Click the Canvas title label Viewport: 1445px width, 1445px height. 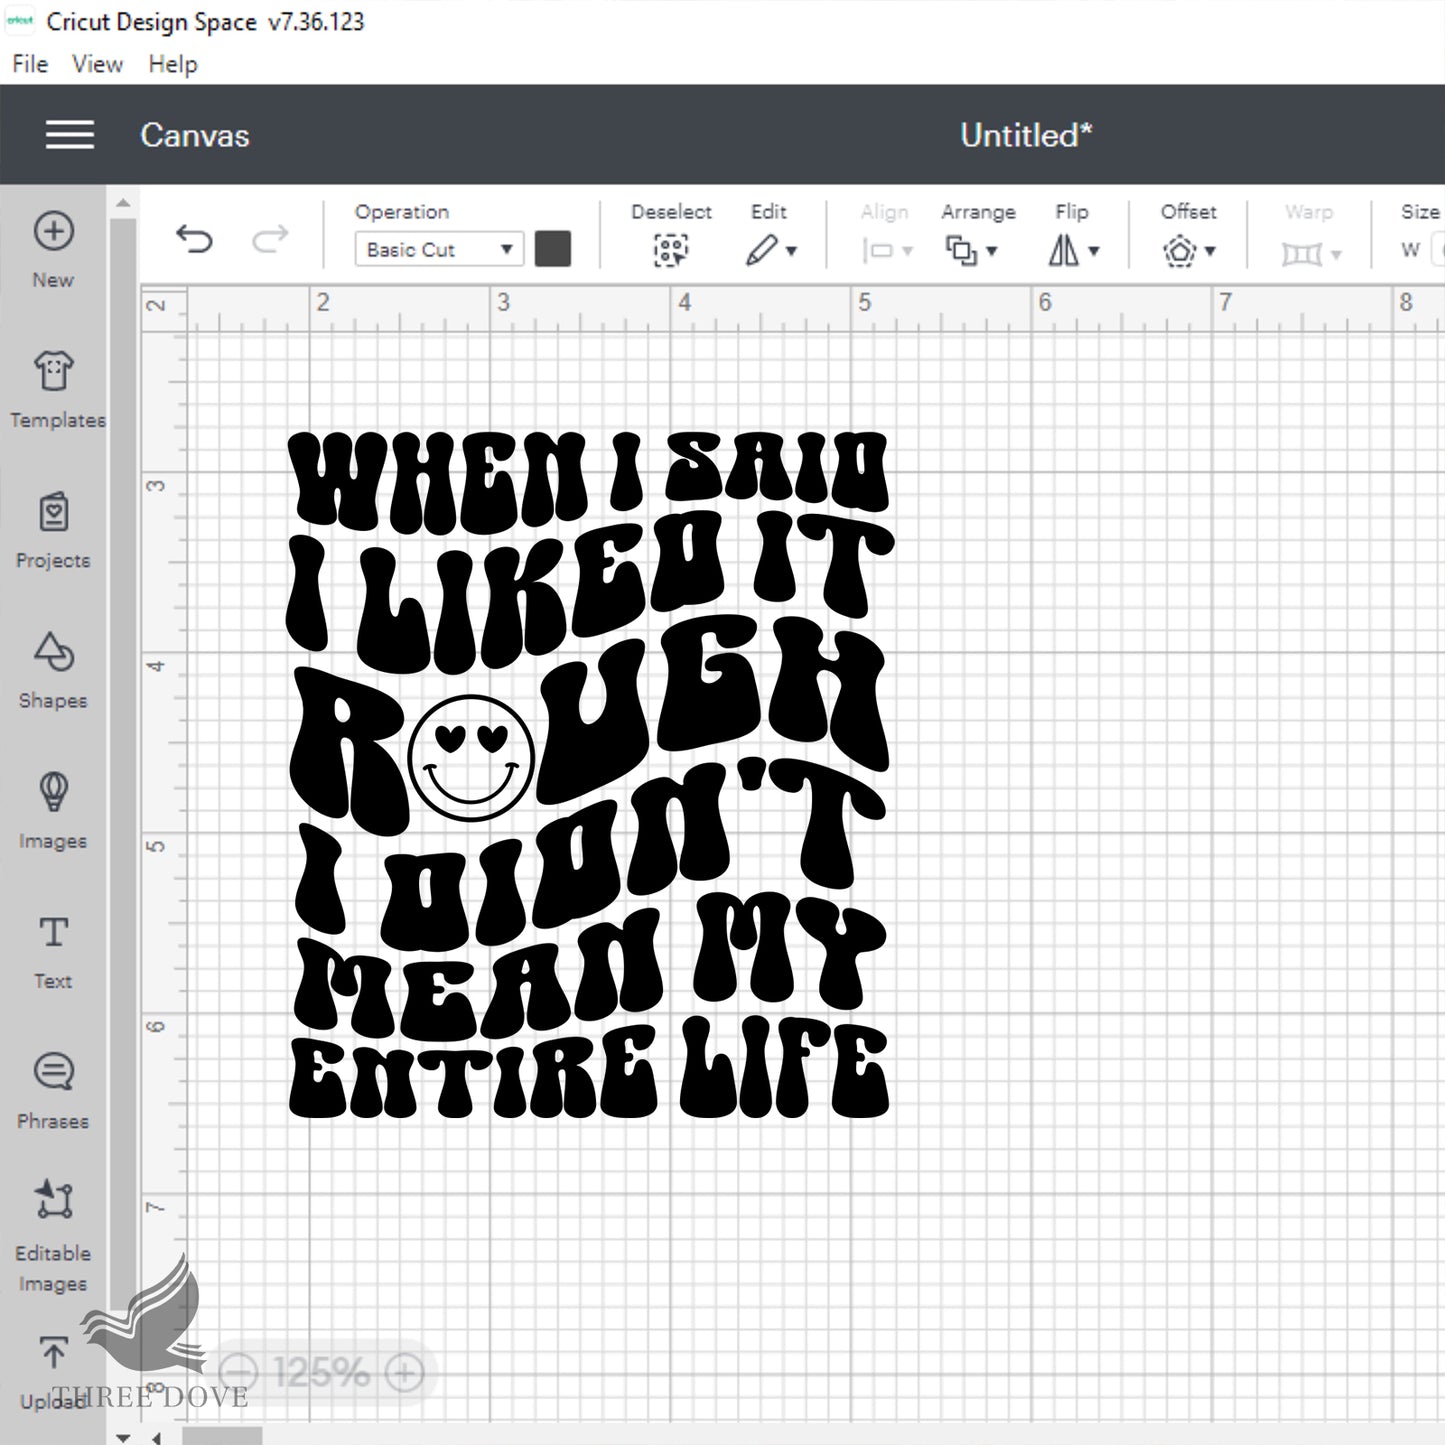tap(195, 135)
